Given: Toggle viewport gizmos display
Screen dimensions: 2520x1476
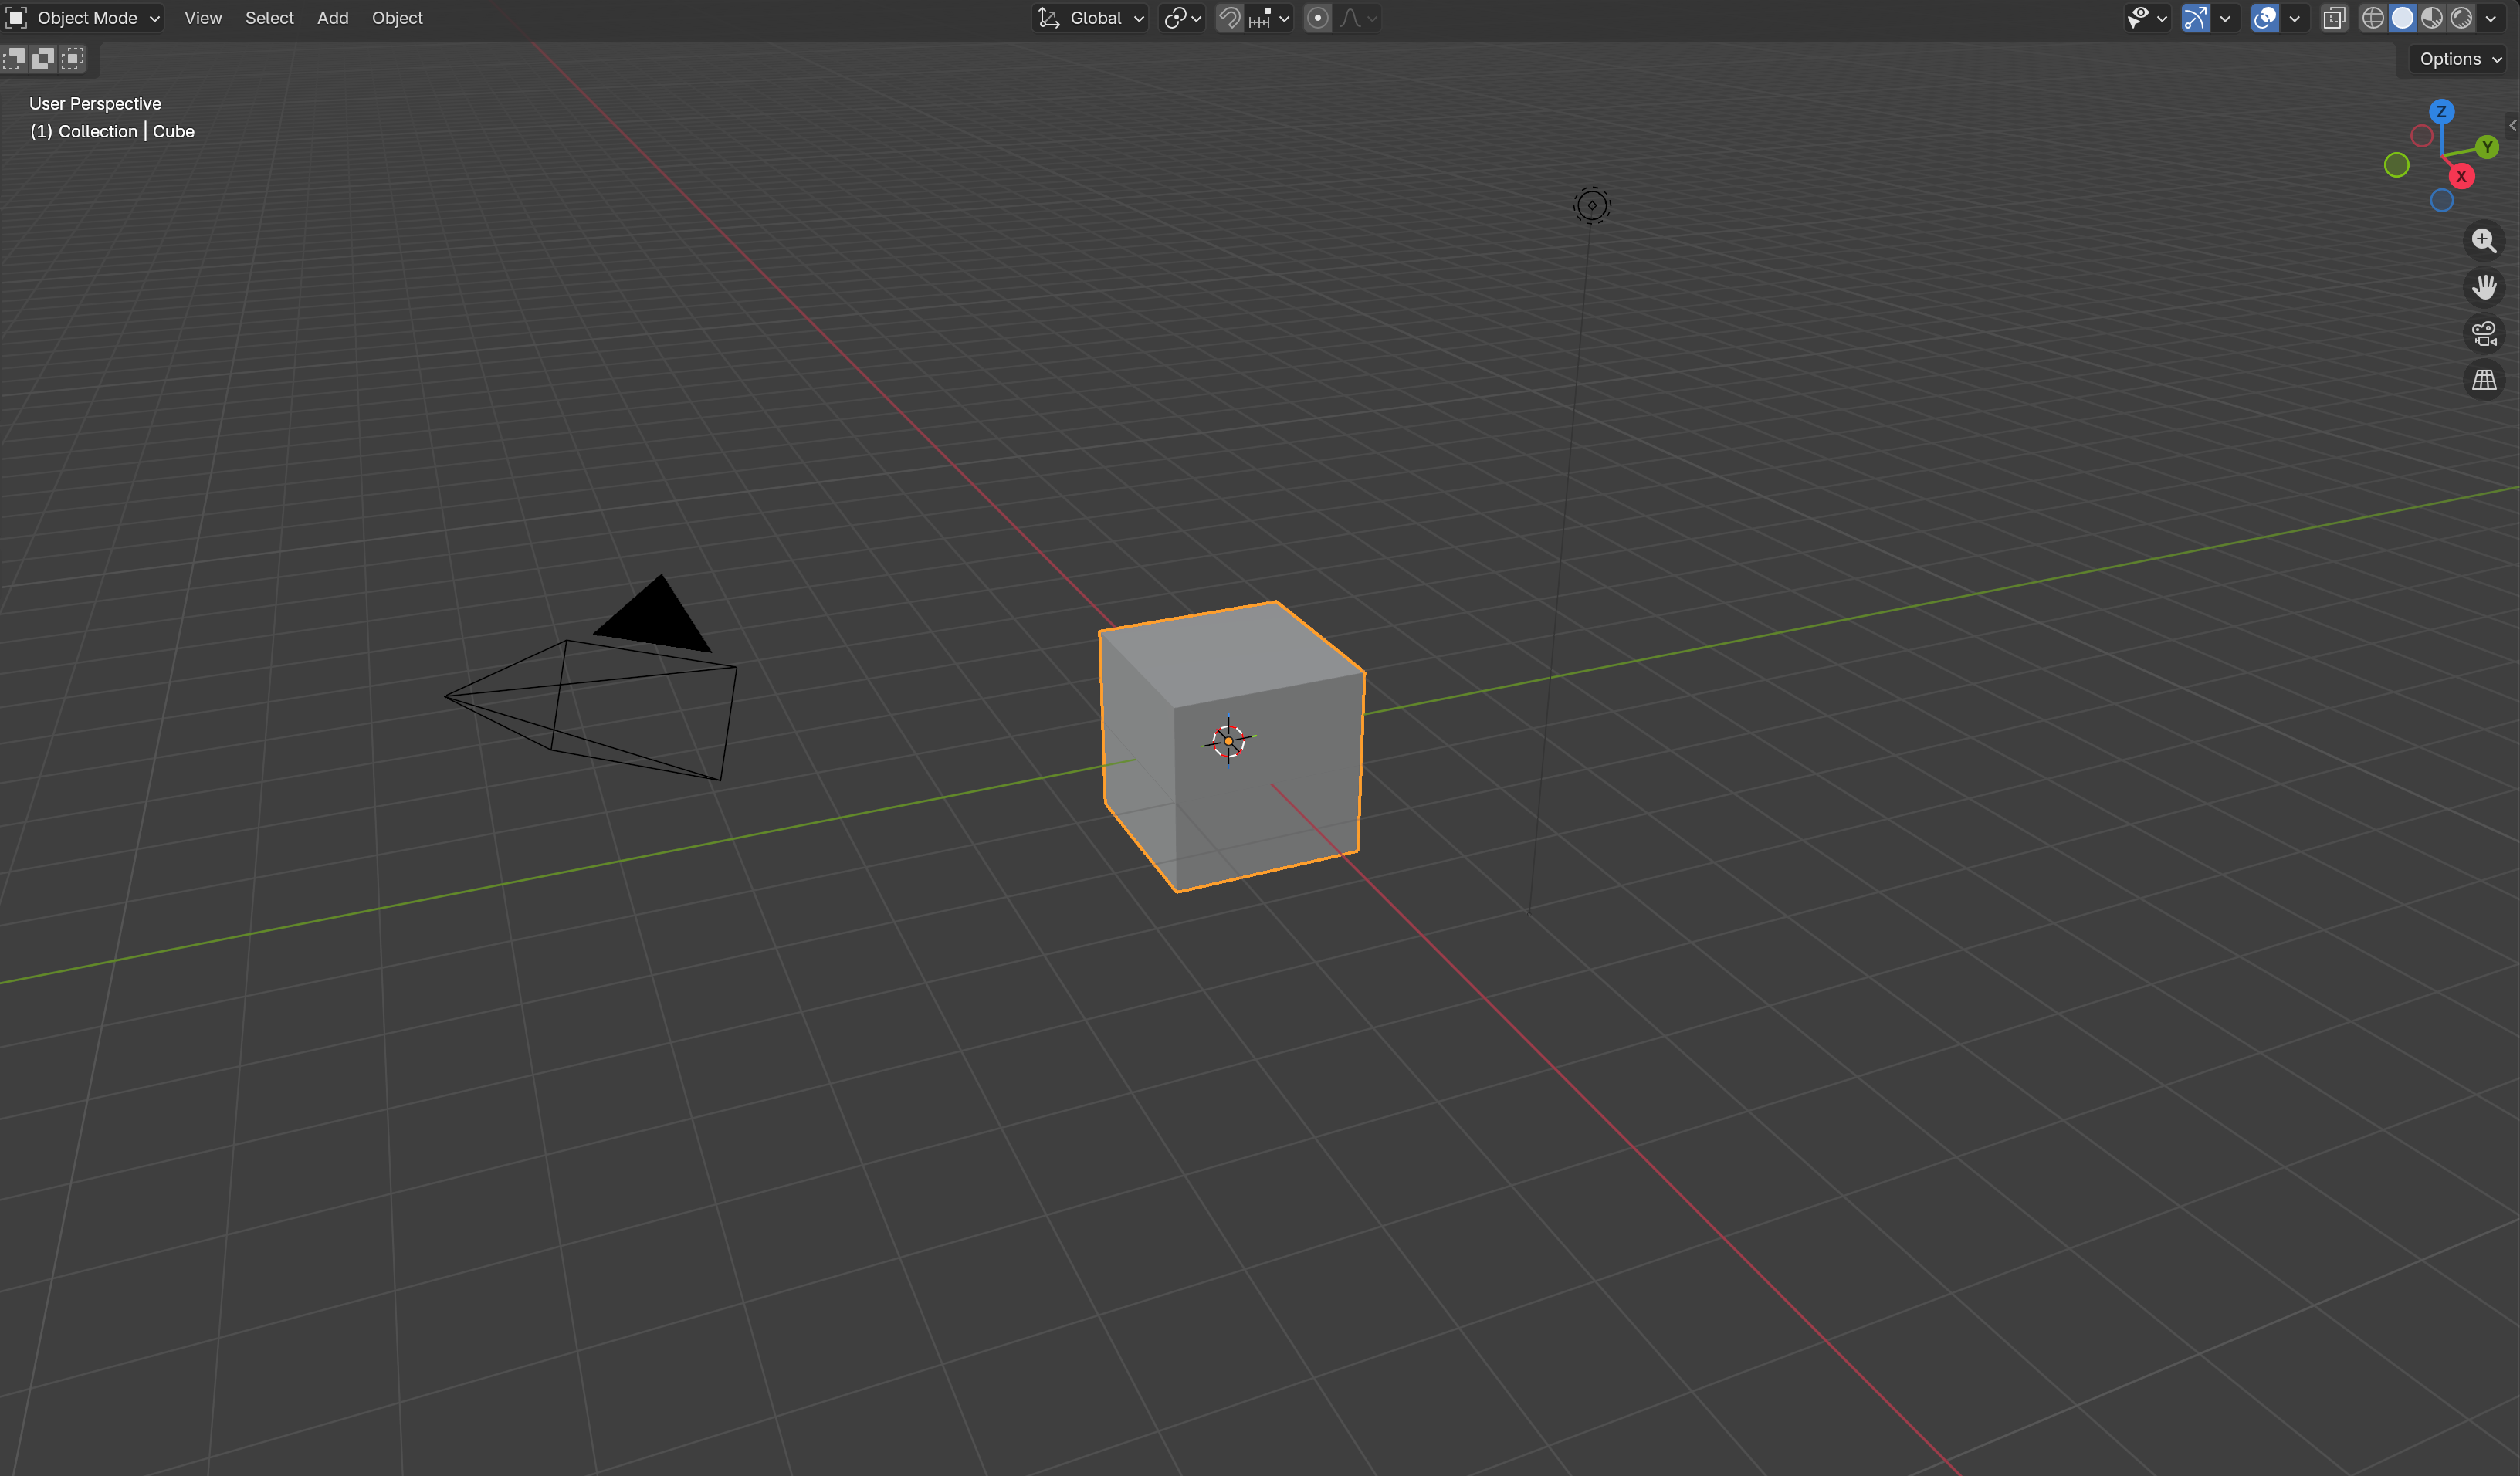Looking at the screenshot, I should click(x=2195, y=18).
